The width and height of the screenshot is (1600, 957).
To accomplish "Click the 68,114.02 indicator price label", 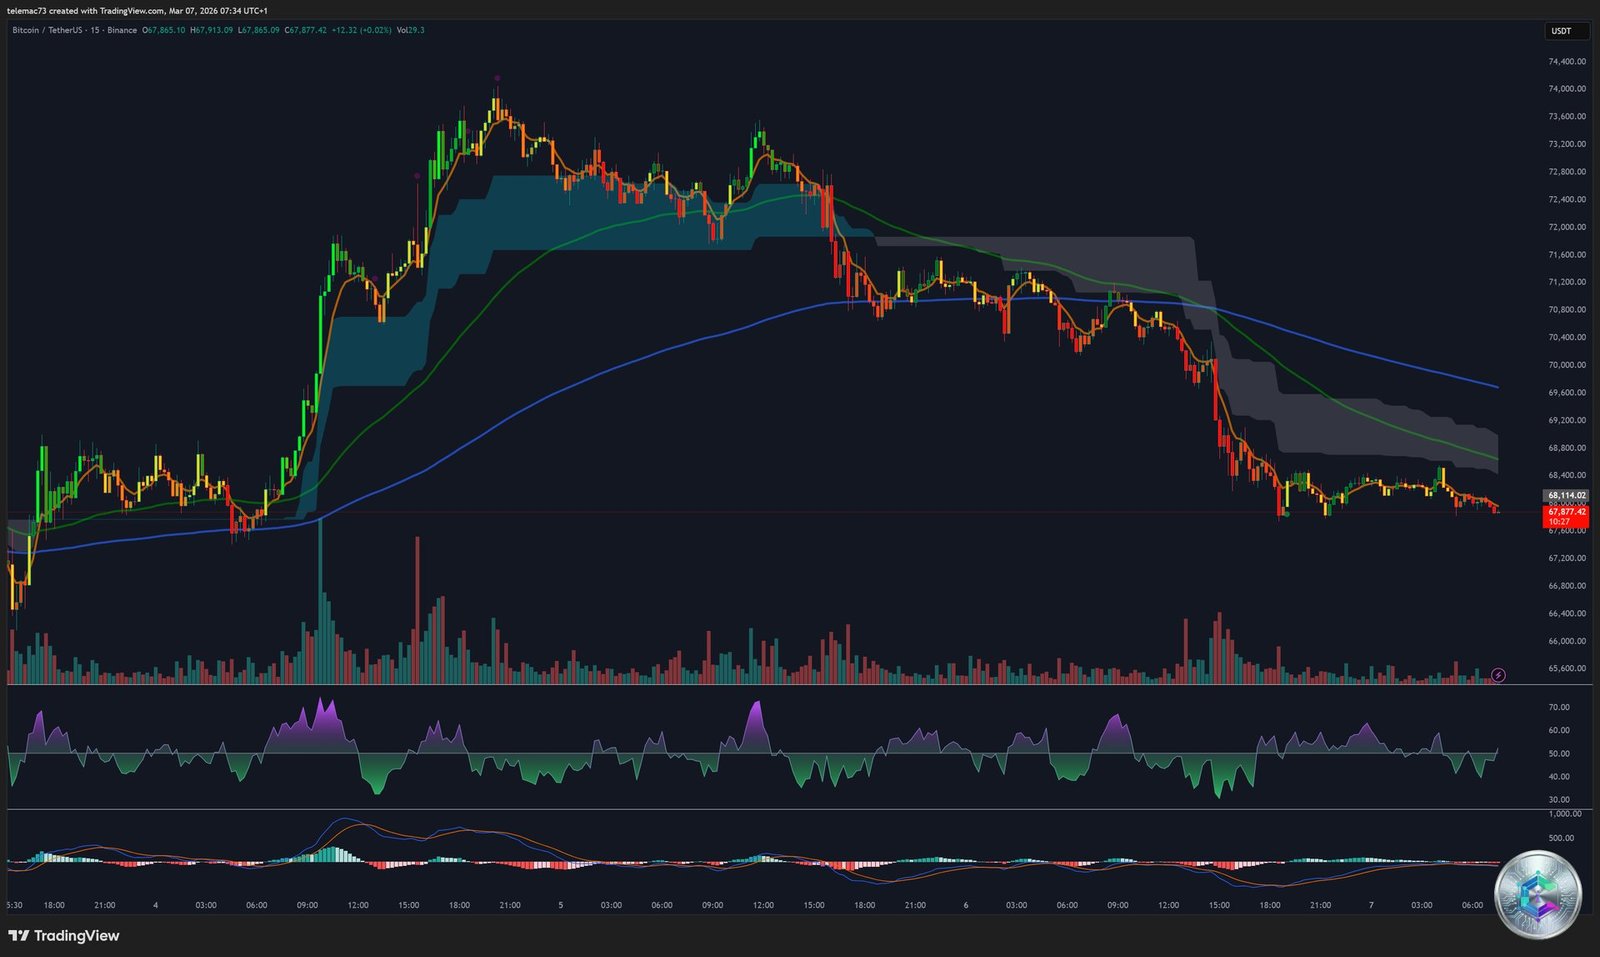I will point(1565,494).
